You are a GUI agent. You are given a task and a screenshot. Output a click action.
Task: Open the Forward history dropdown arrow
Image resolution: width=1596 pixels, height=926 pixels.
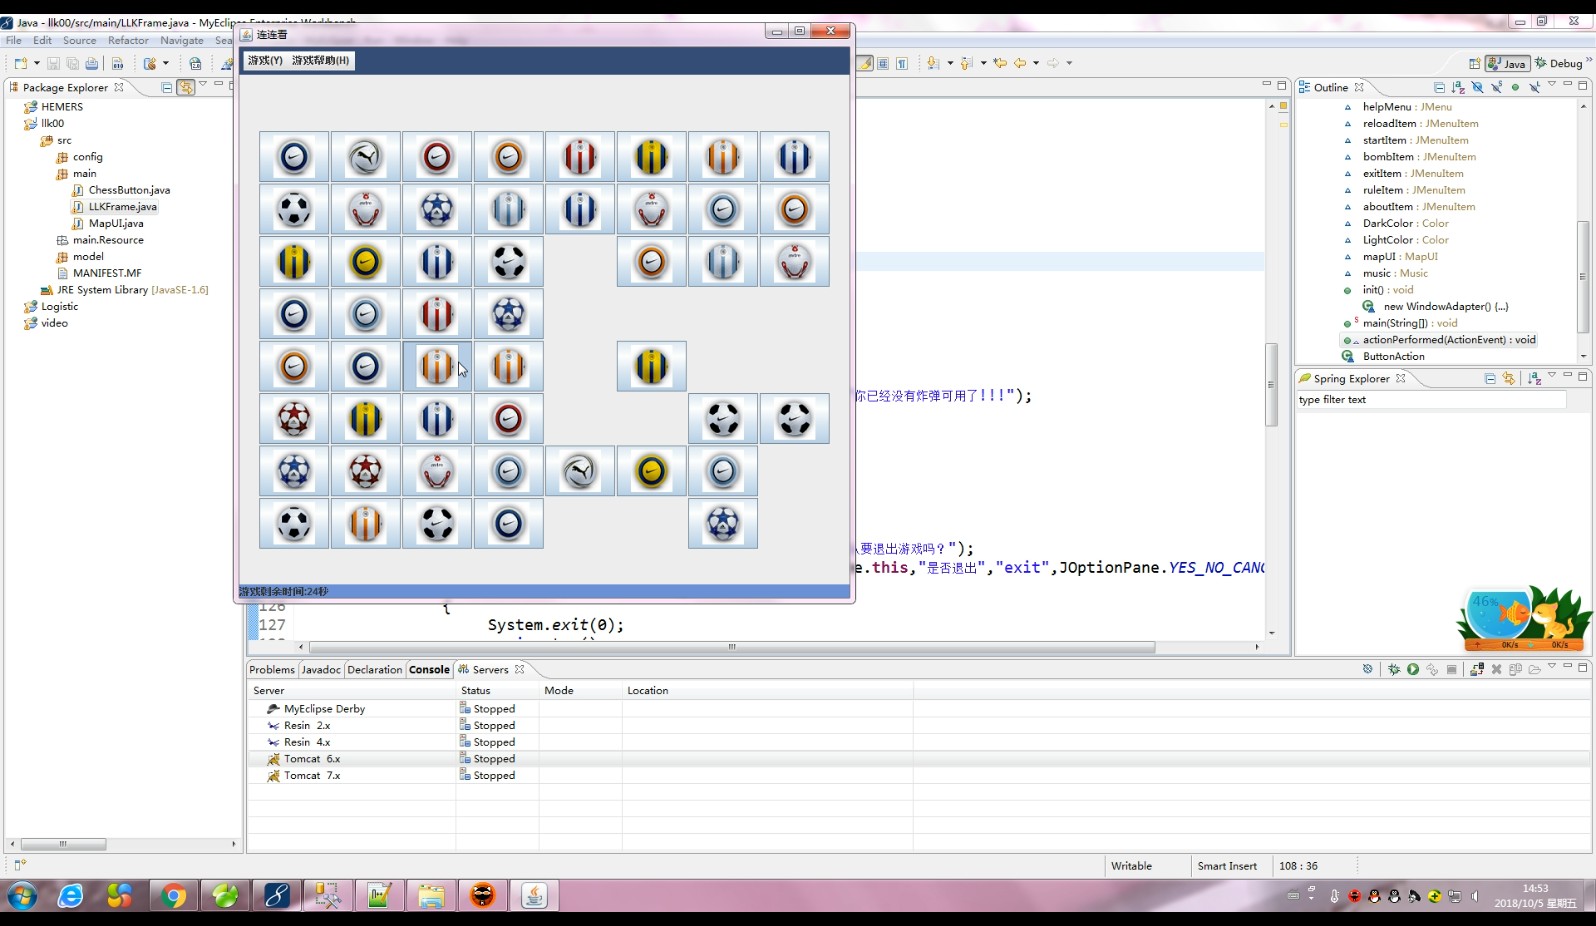tap(1069, 63)
